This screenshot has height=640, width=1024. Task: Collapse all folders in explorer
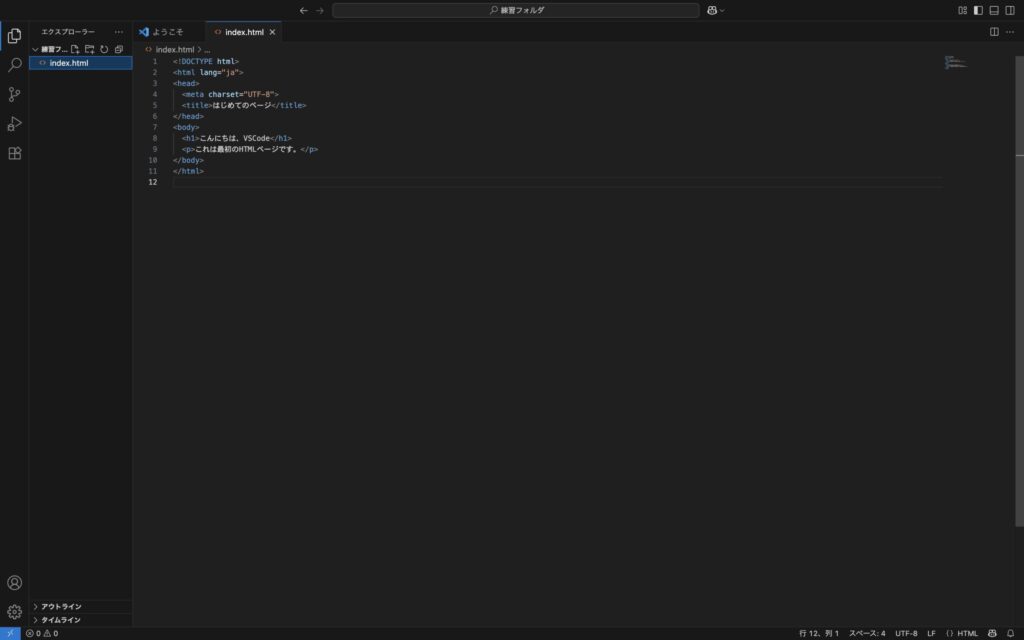point(118,50)
